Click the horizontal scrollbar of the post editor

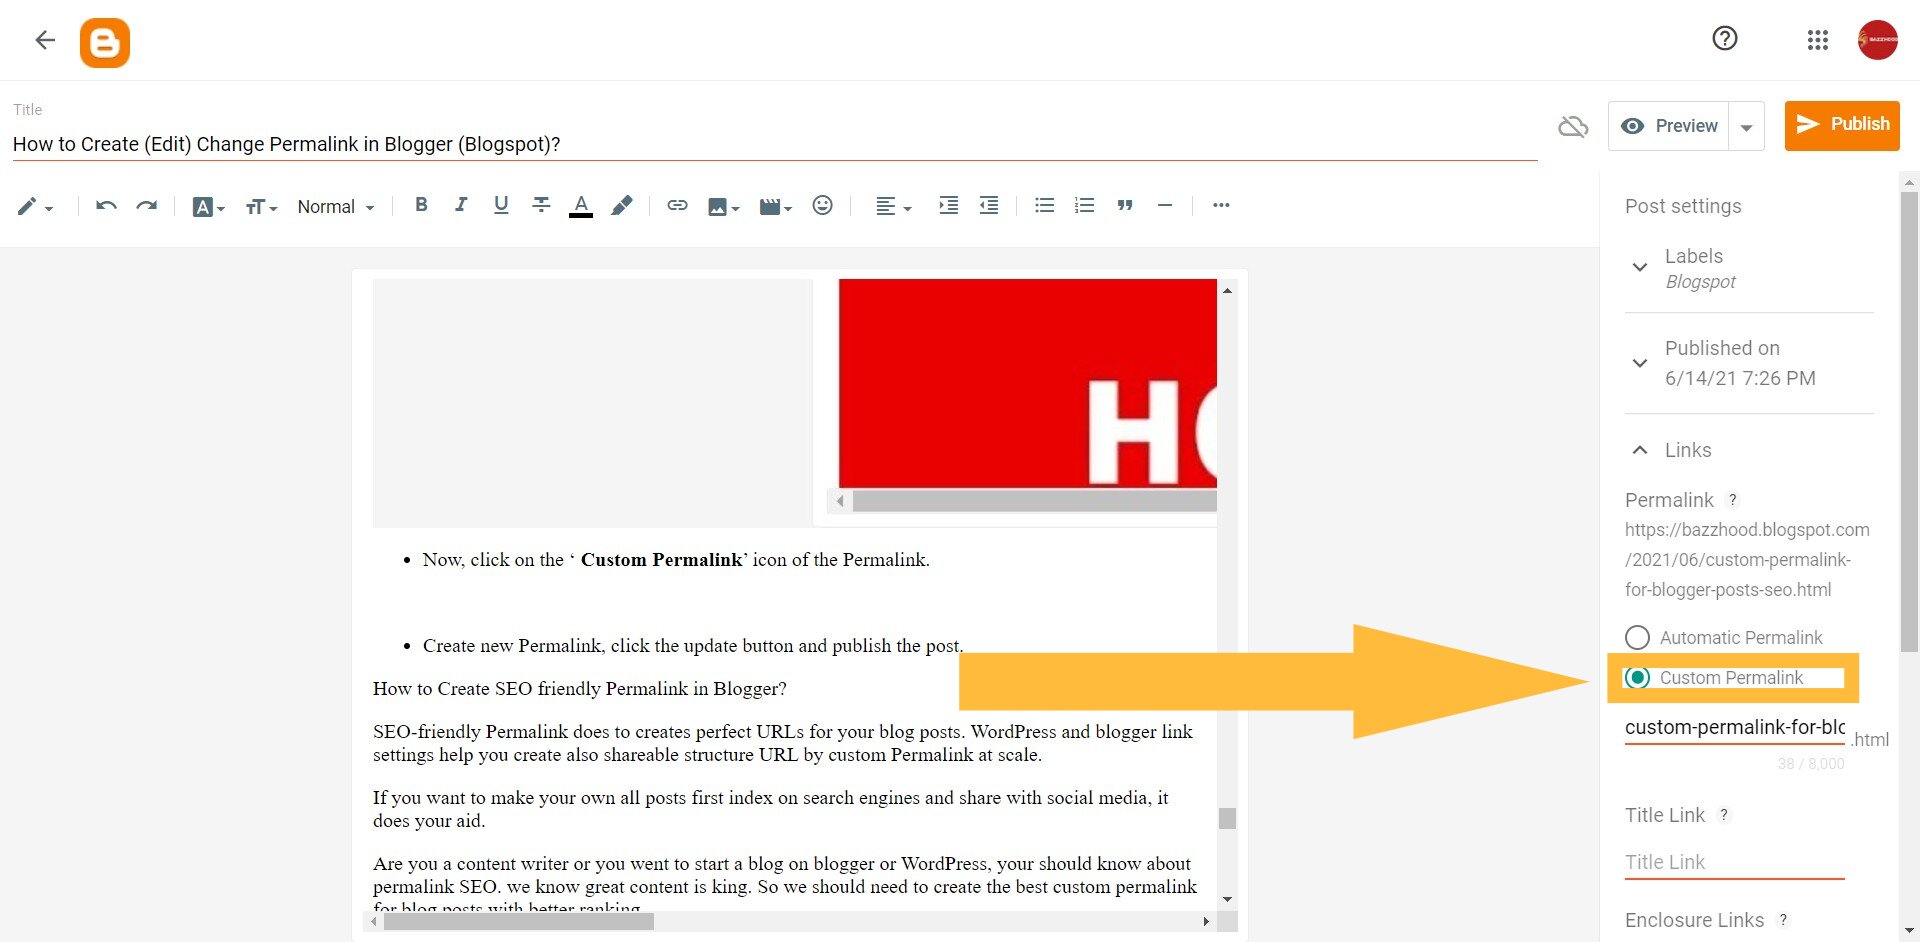518,921
